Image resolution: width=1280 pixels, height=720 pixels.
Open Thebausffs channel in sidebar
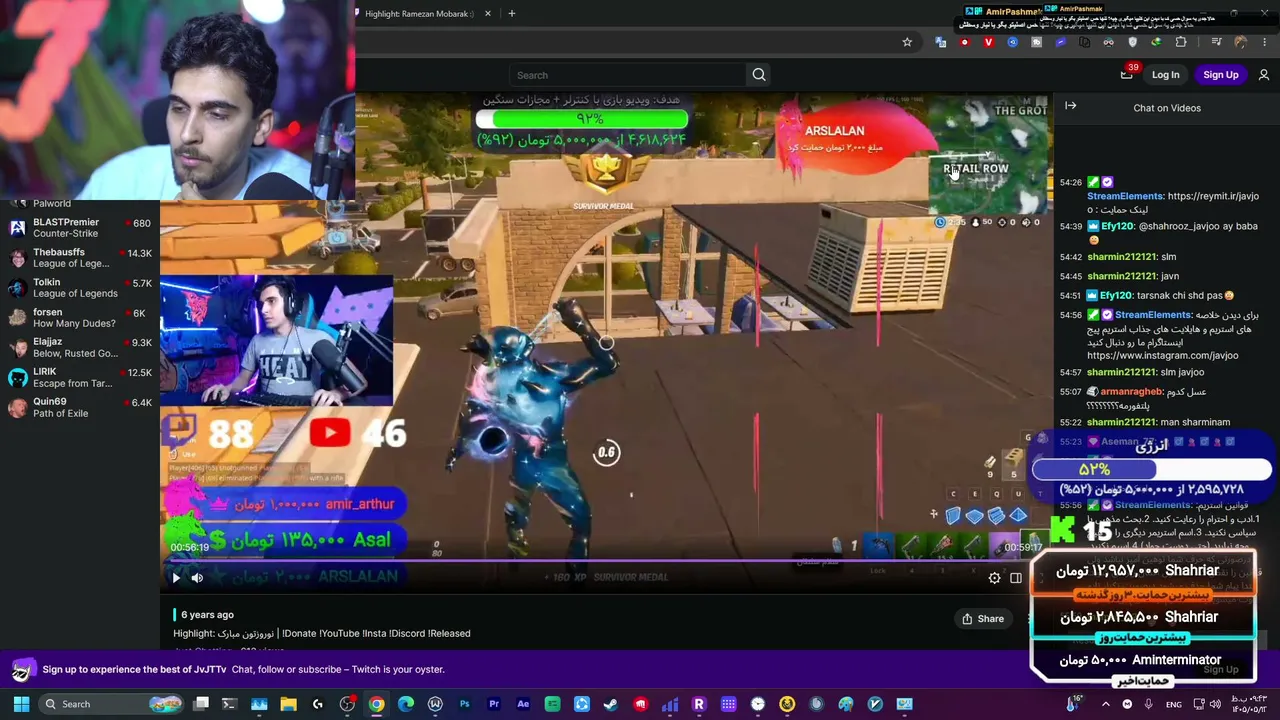[78, 257]
